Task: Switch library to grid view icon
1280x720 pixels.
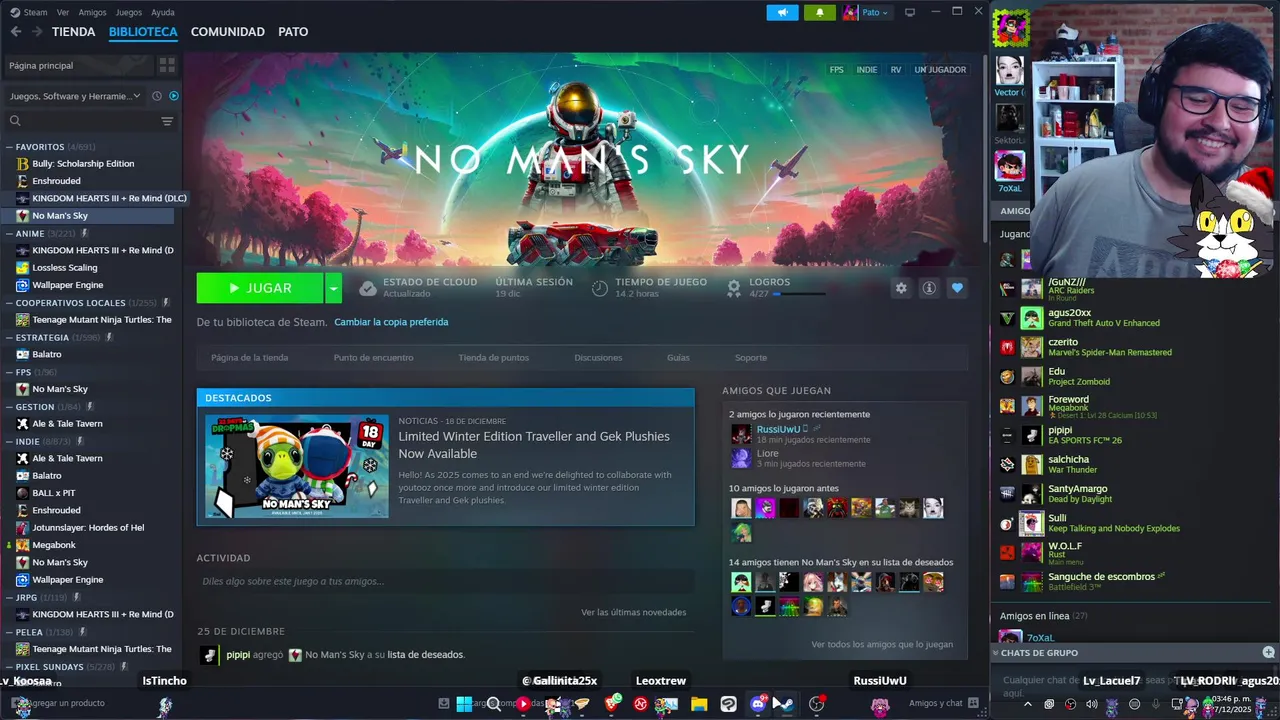Action: click(167, 65)
